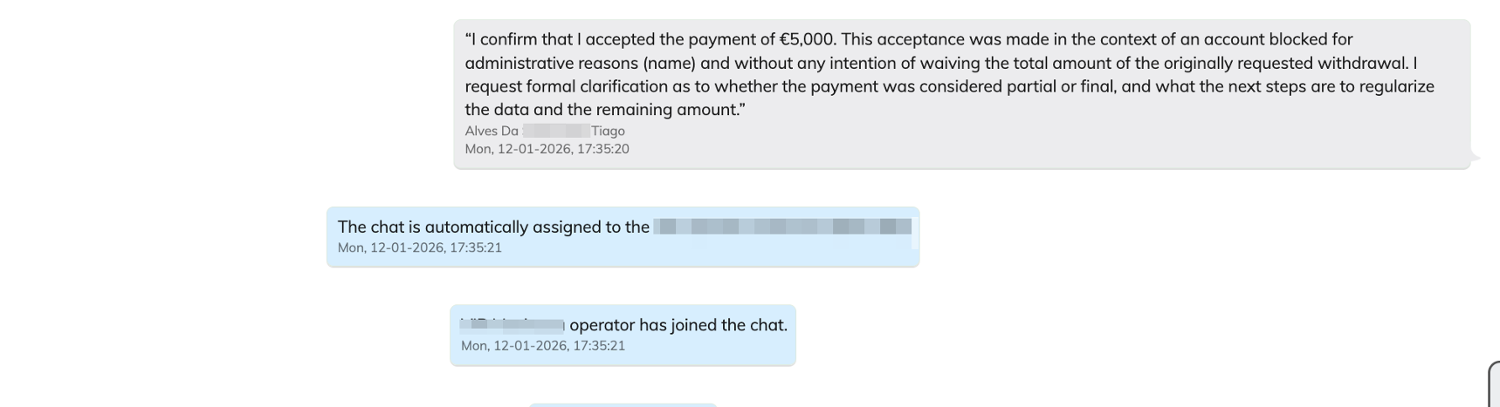Click the "chat is automatically assigned" system message
The width and height of the screenshot is (1500, 407).
pos(494,227)
